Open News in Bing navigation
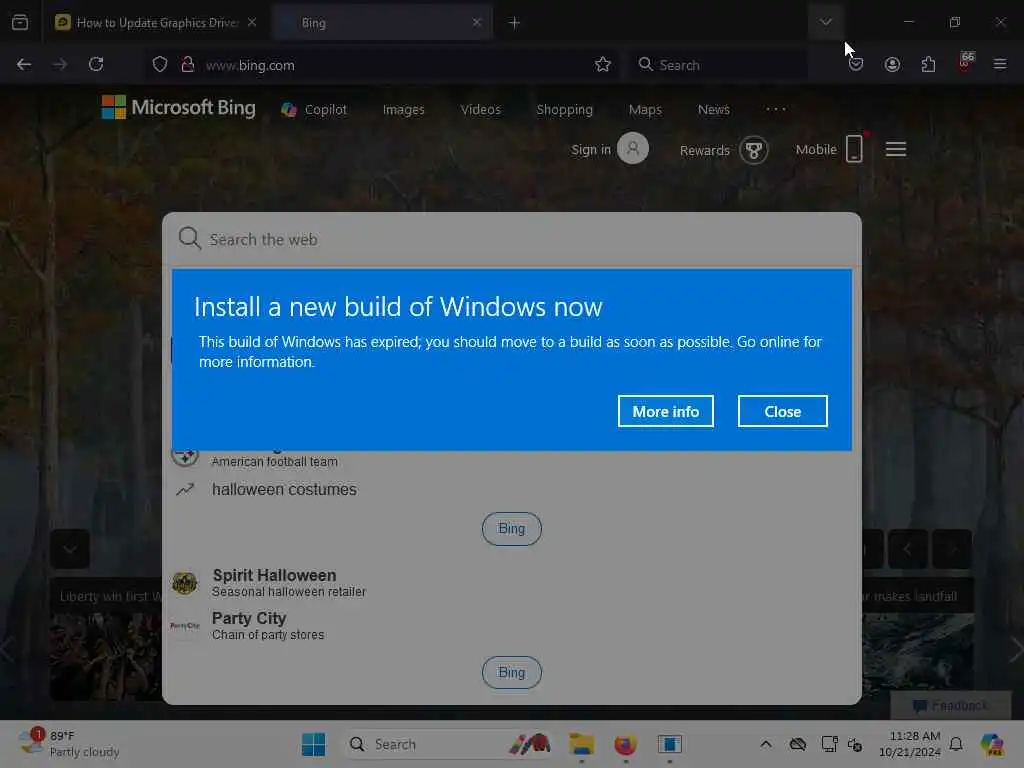1024x768 pixels. pyautogui.click(x=714, y=110)
